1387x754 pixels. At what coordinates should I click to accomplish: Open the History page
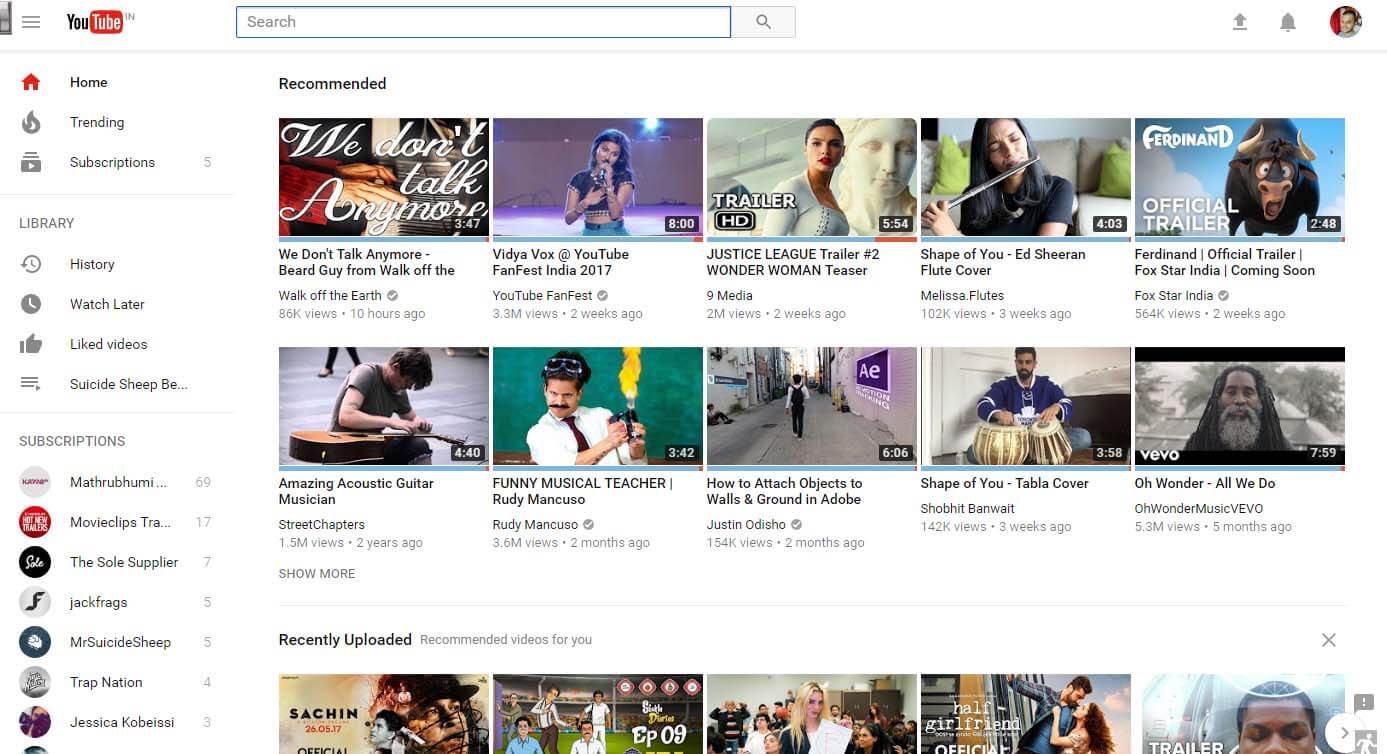[x=92, y=264]
